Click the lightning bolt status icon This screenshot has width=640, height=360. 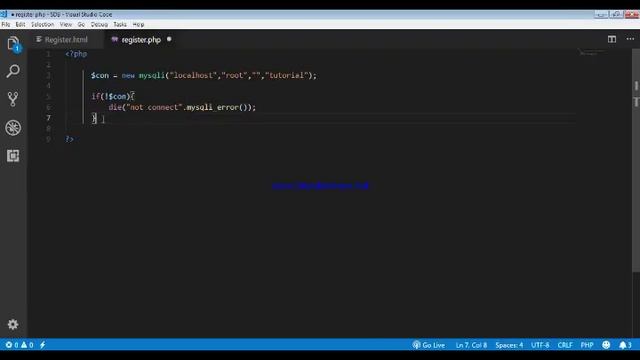click(x=42, y=345)
